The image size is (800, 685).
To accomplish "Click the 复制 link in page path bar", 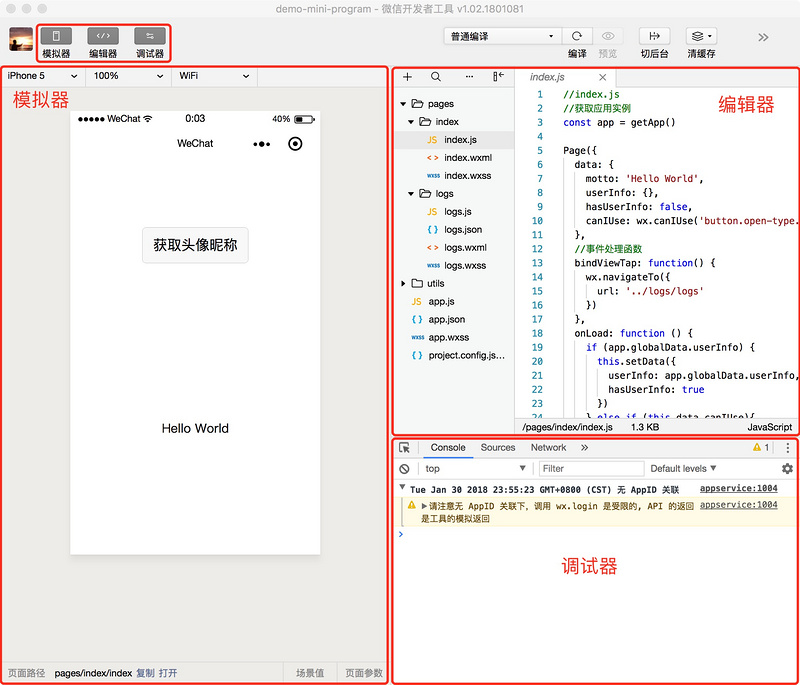I will (145, 673).
